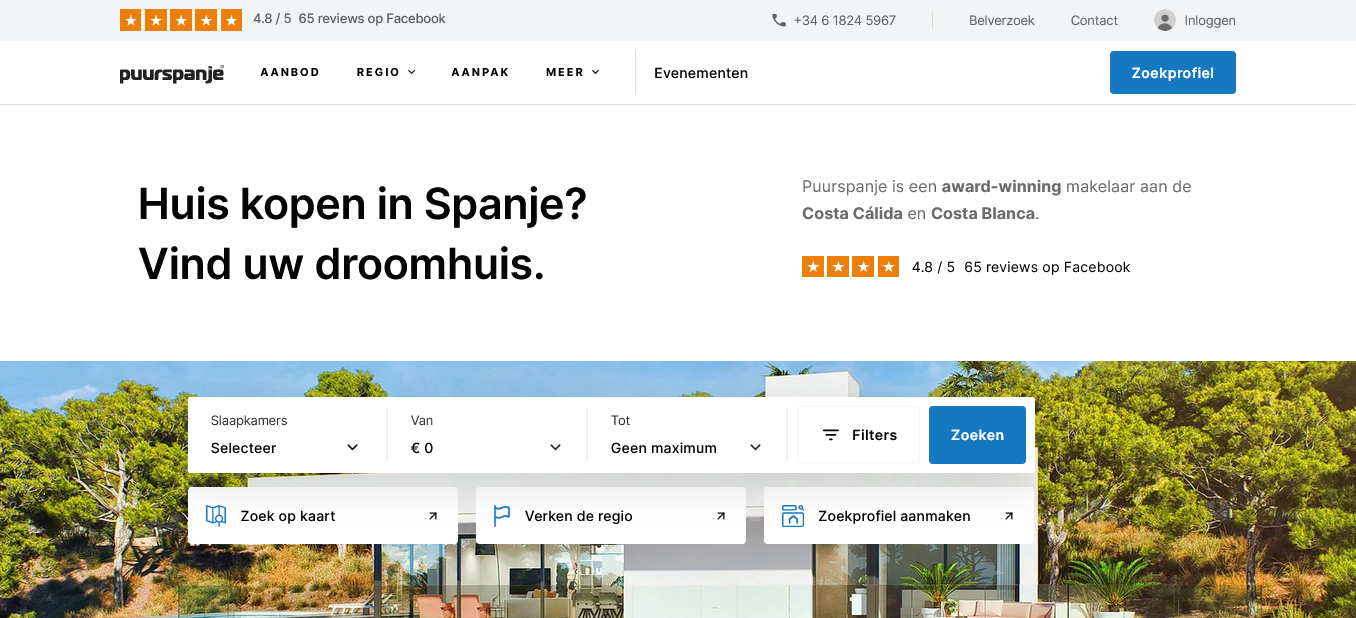Open the Aanbod menu item
Screen dimensions: 1356x618
(x=290, y=72)
